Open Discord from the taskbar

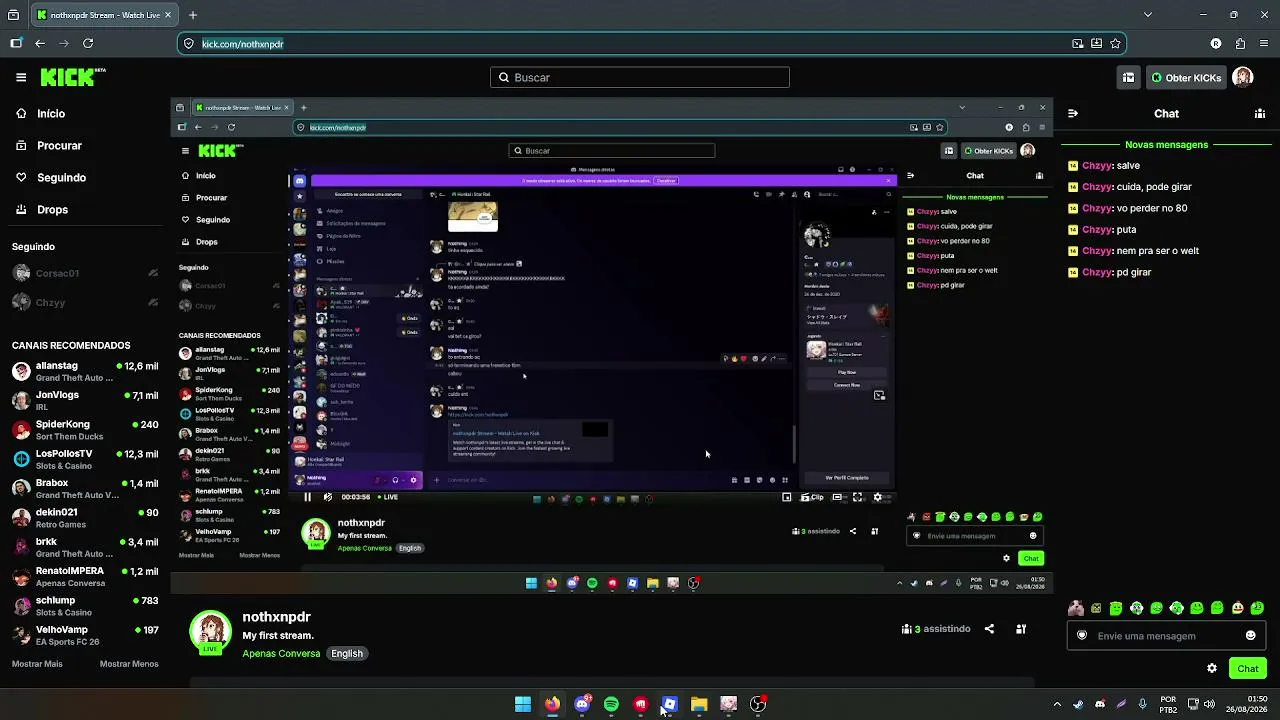[582, 704]
